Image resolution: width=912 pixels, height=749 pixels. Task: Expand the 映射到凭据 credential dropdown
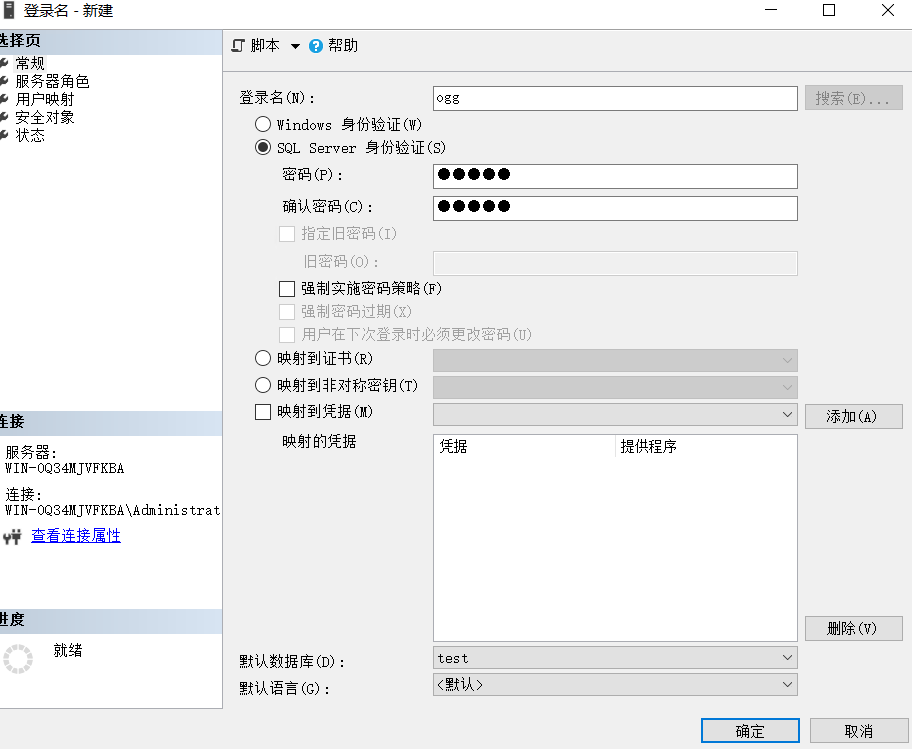tap(615, 414)
